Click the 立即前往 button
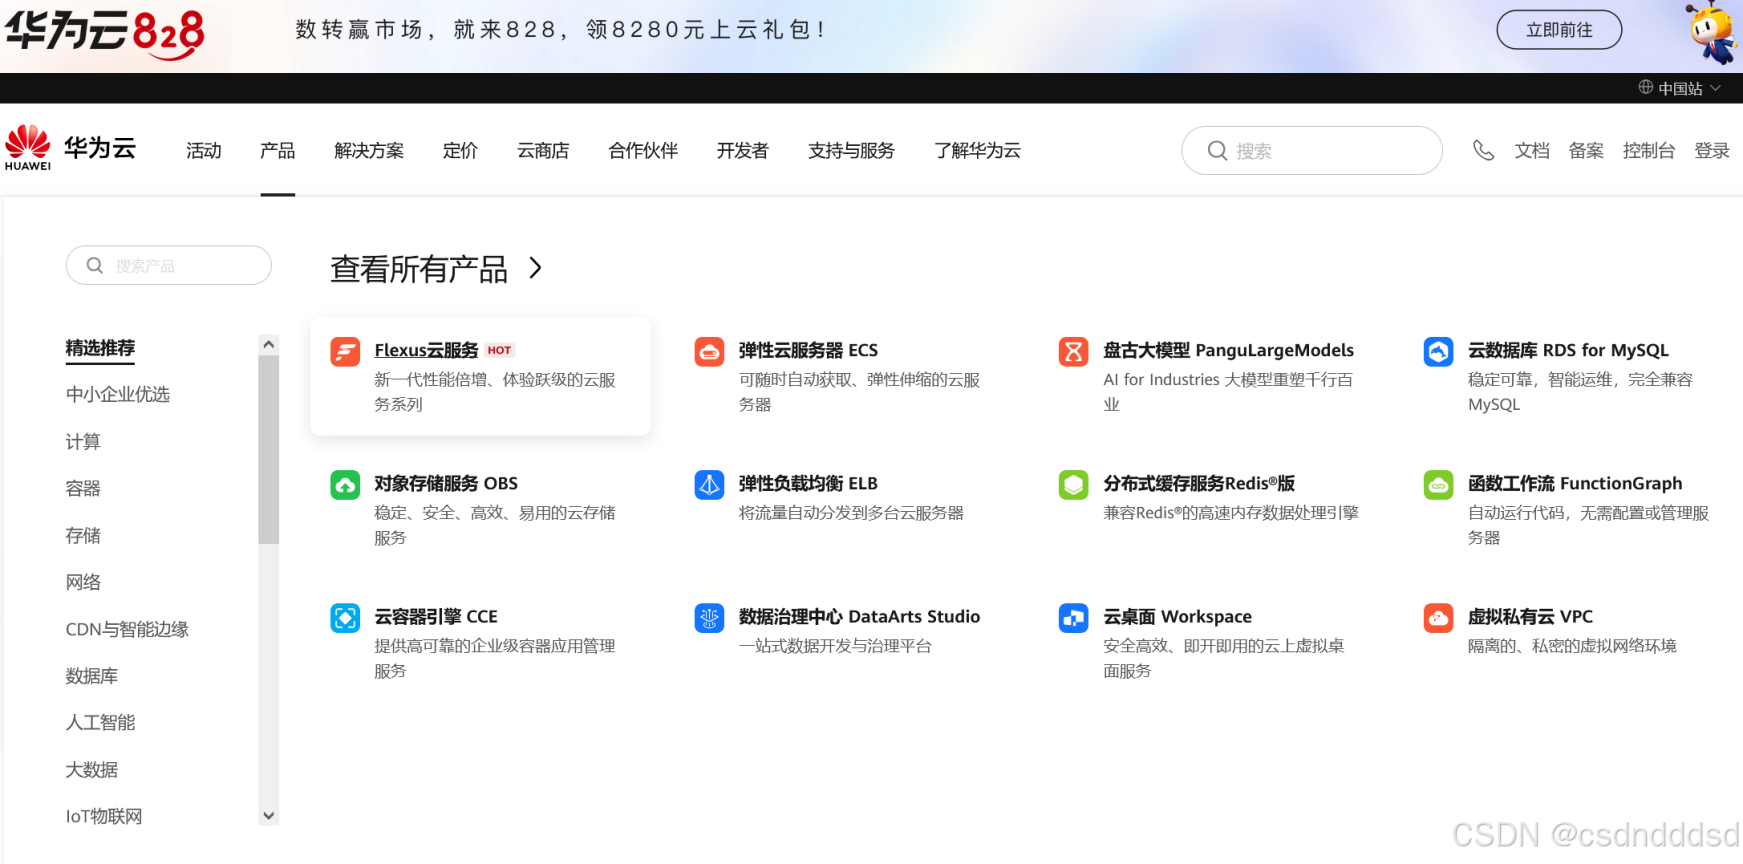1743x864 pixels. [1559, 30]
